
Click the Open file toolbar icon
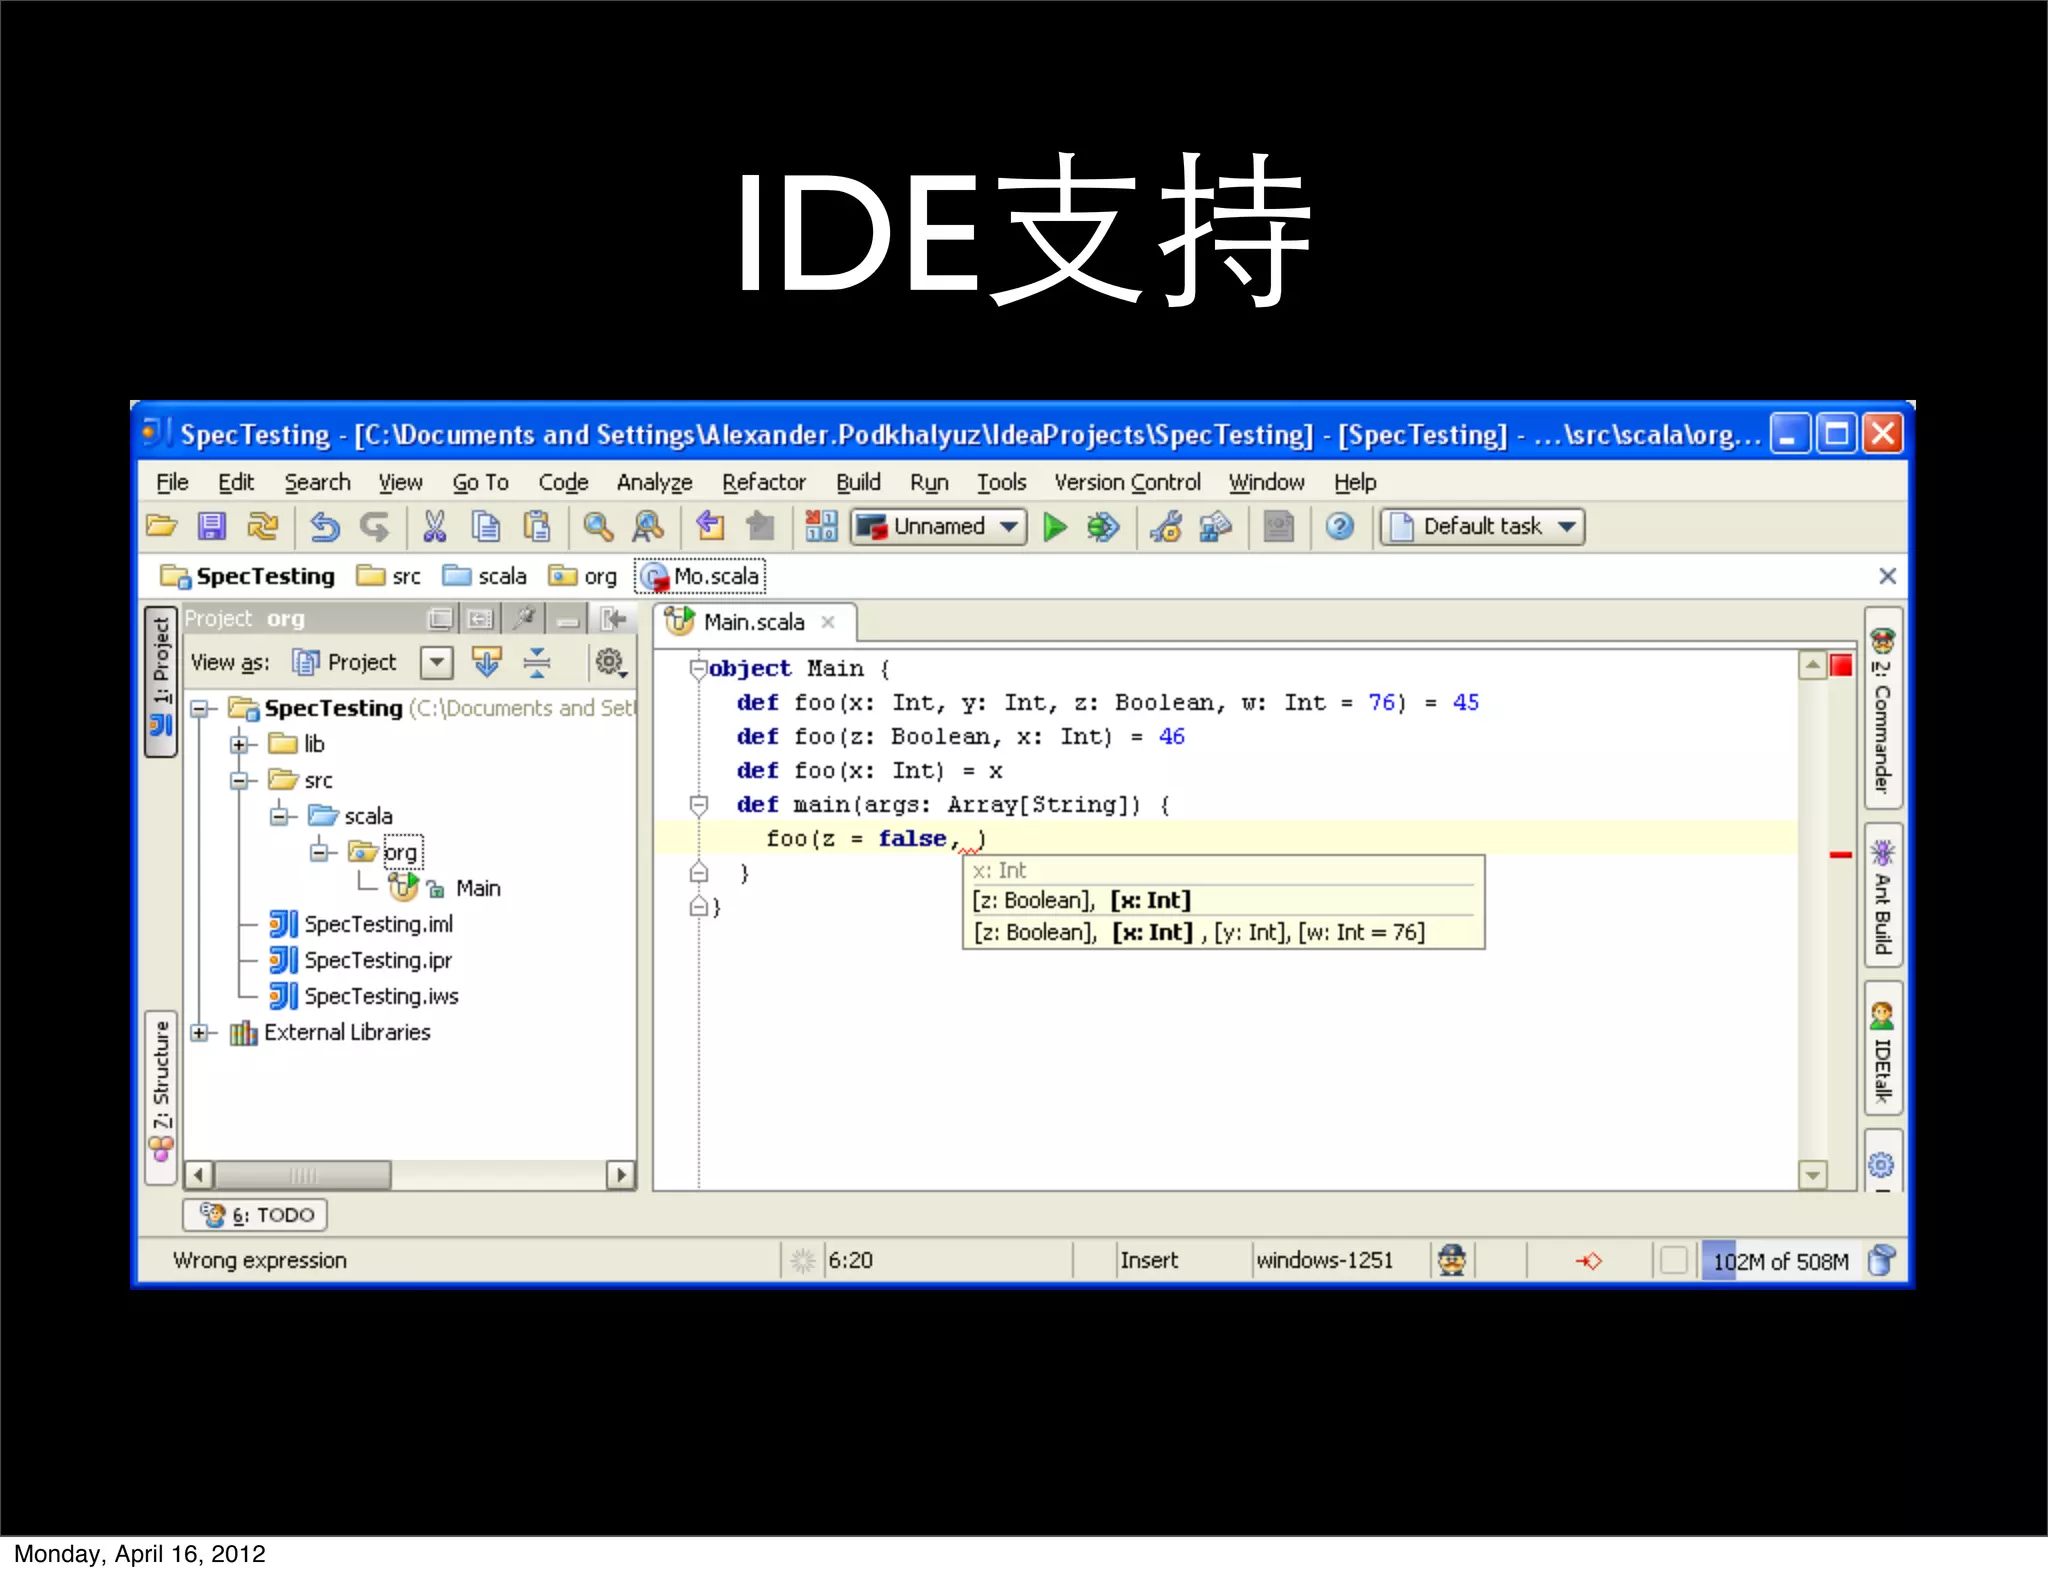161,526
